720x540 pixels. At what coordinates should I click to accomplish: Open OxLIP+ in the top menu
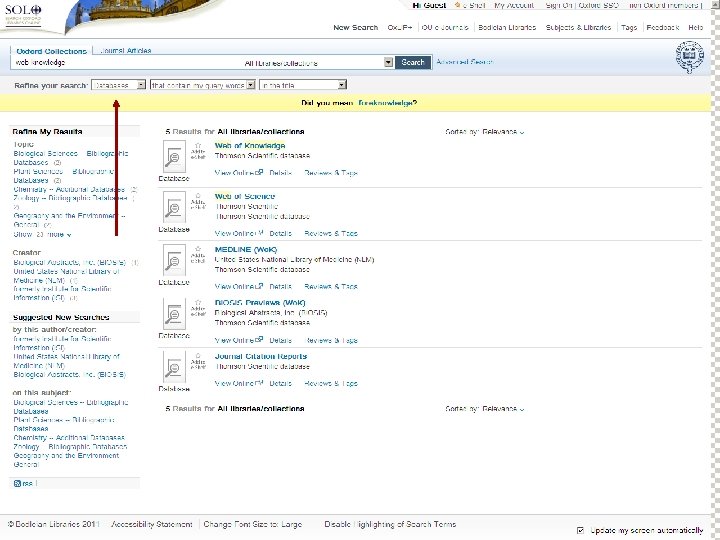399,28
